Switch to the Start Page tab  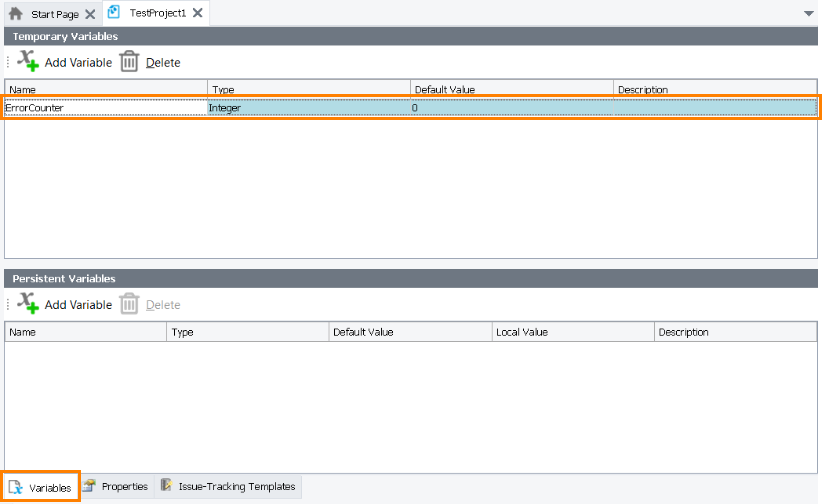click(54, 14)
